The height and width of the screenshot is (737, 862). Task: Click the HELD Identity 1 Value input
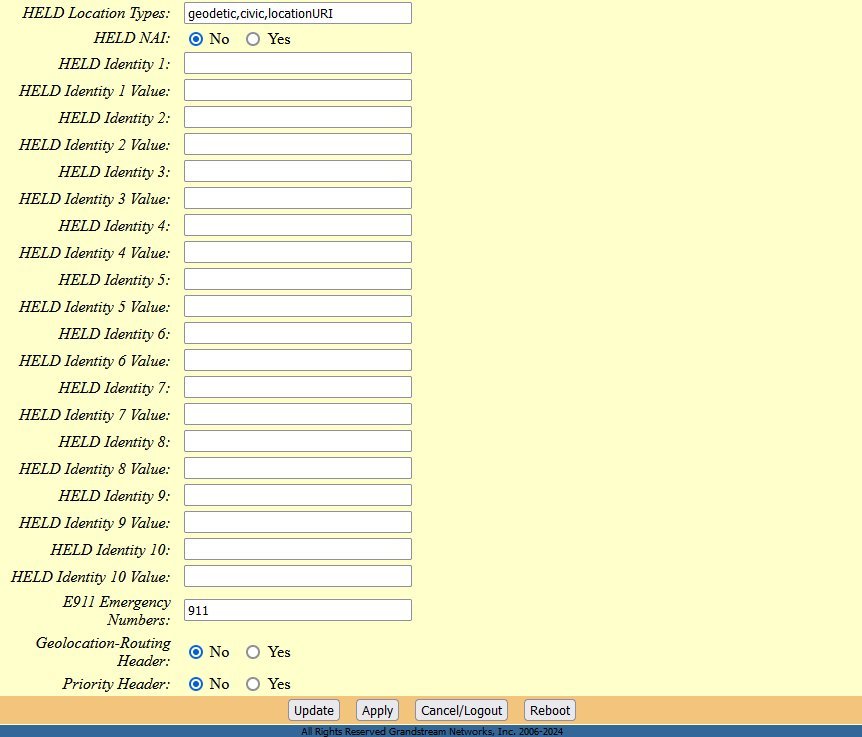(298, 90)
